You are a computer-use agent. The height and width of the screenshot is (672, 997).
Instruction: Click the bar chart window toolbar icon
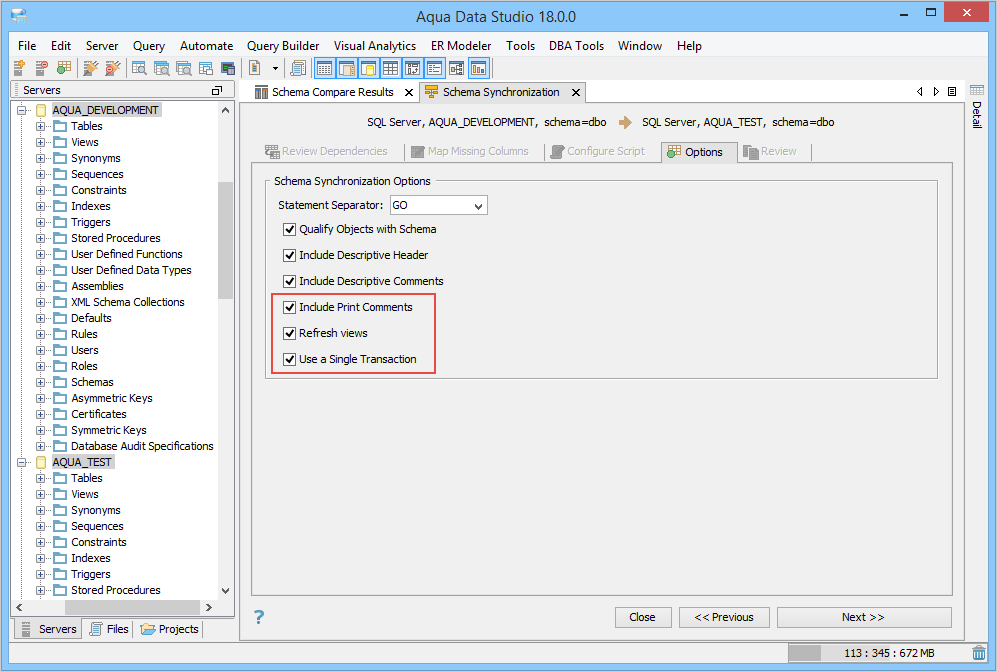(478, 67)
